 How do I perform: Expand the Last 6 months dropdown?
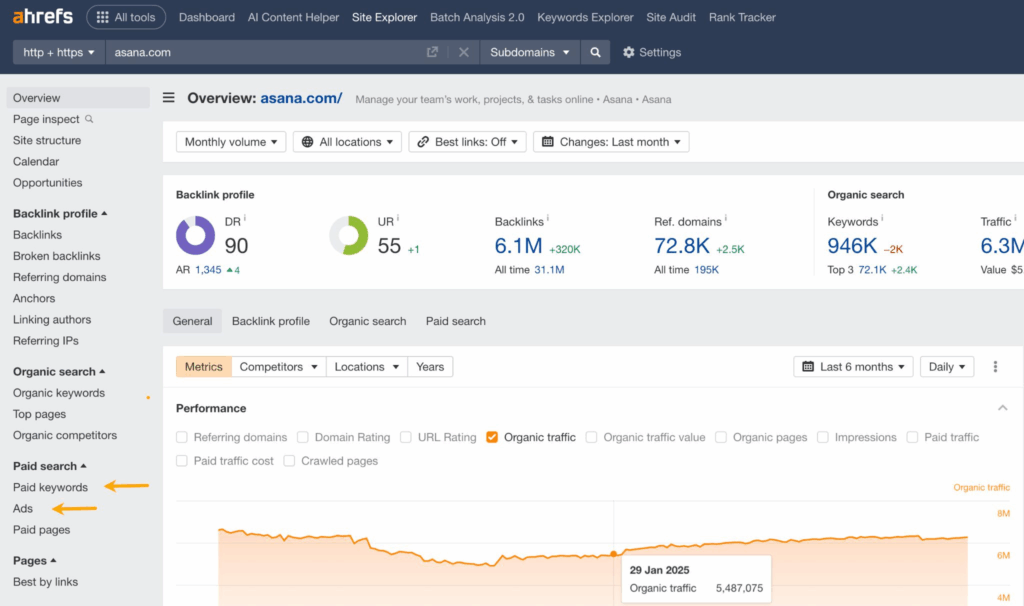click(853, 367)
